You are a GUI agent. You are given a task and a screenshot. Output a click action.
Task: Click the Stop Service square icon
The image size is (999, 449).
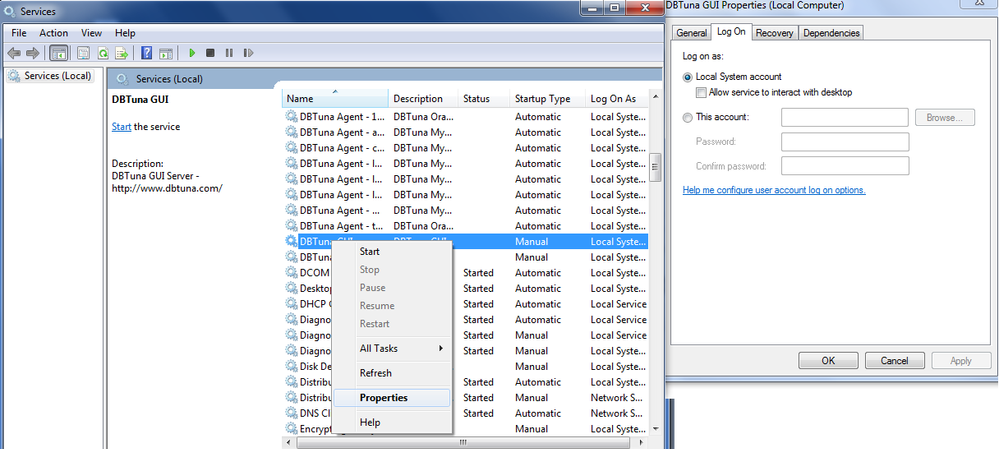tap(210, 53)
